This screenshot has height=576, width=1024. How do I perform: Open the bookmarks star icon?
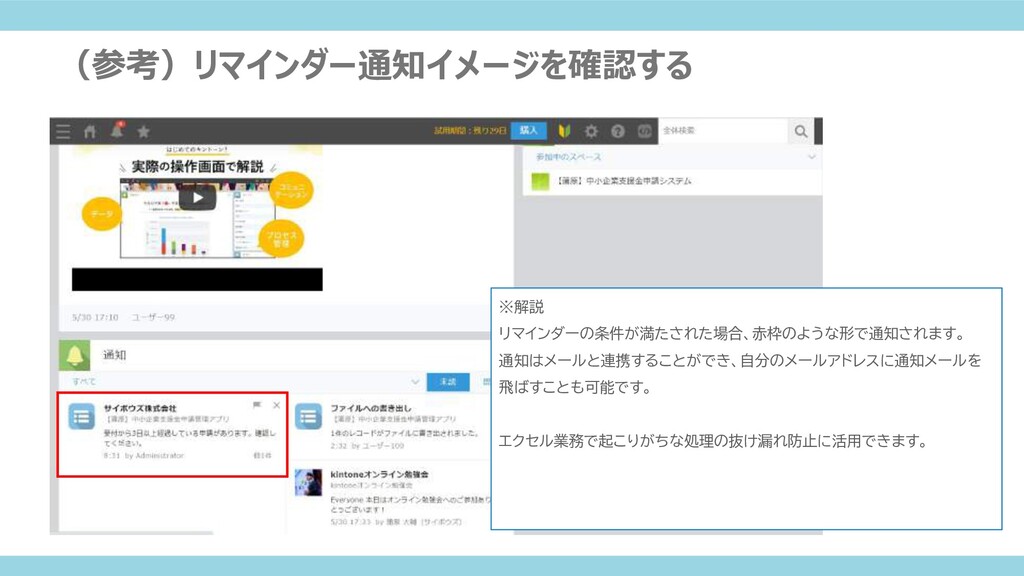click(144, 132)
